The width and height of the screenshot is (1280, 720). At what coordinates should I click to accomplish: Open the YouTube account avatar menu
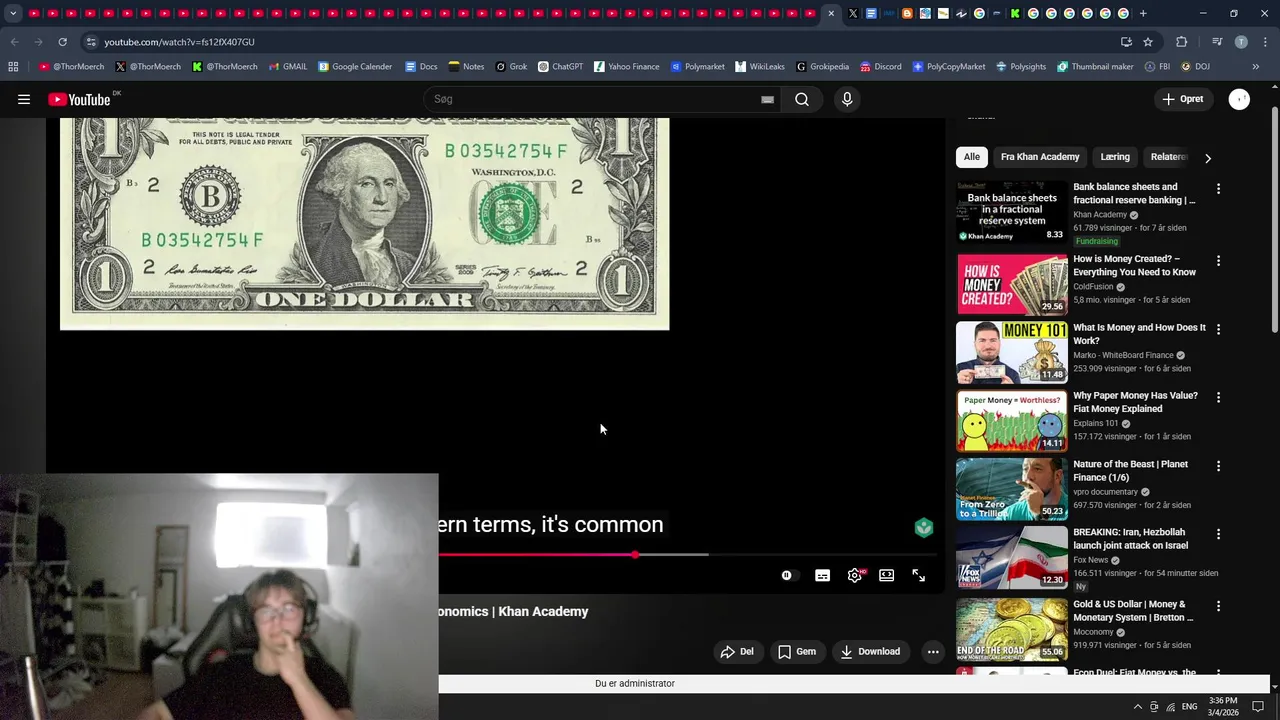coord(1239,99)
